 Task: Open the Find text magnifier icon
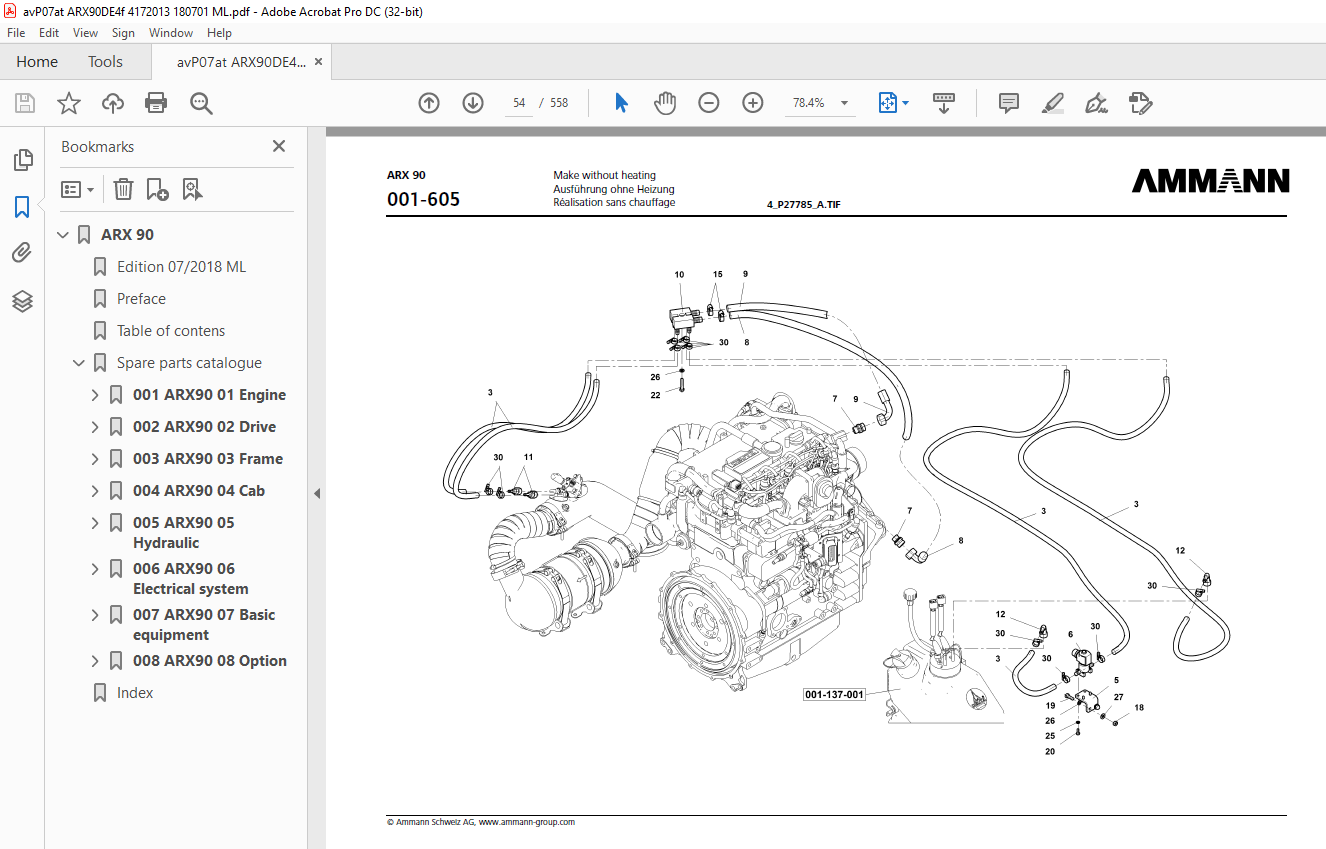click(201, 103)
